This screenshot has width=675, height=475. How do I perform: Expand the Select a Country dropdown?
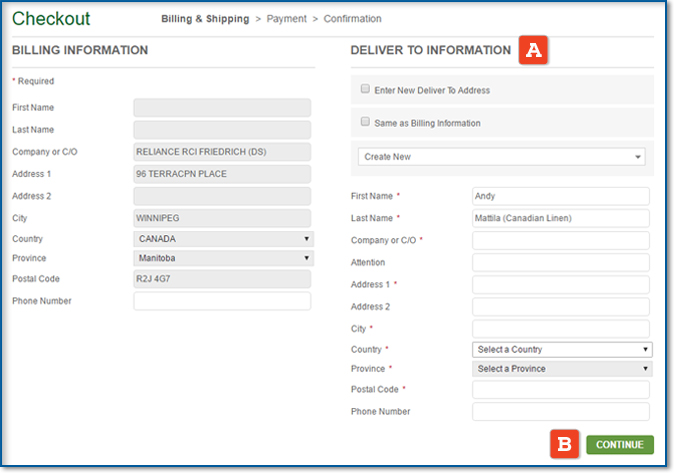coord(562,350)
